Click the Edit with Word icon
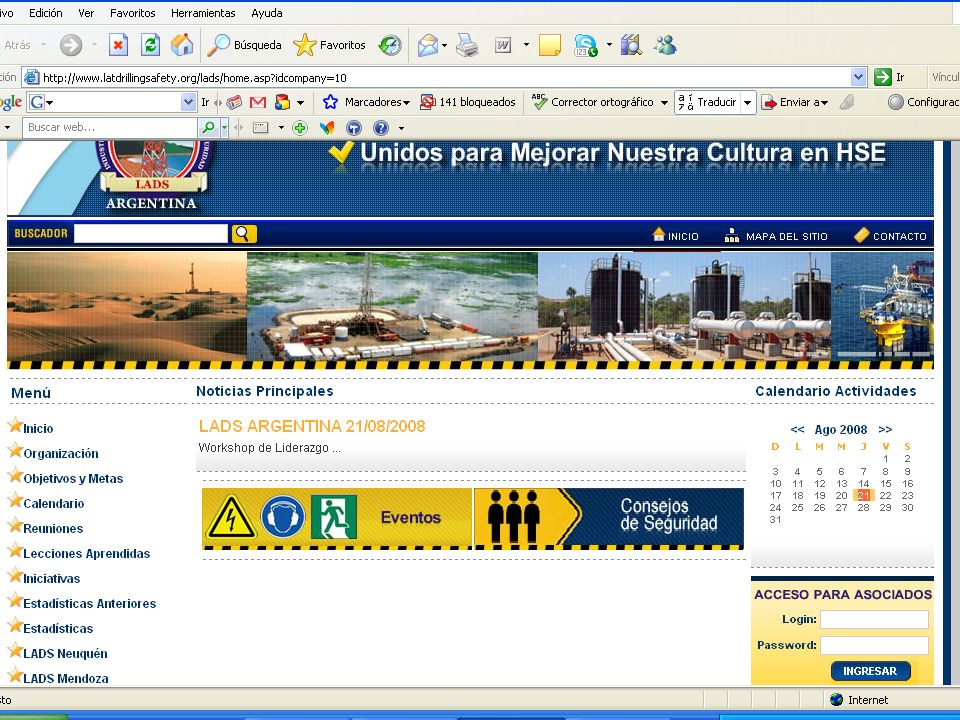 503,45
